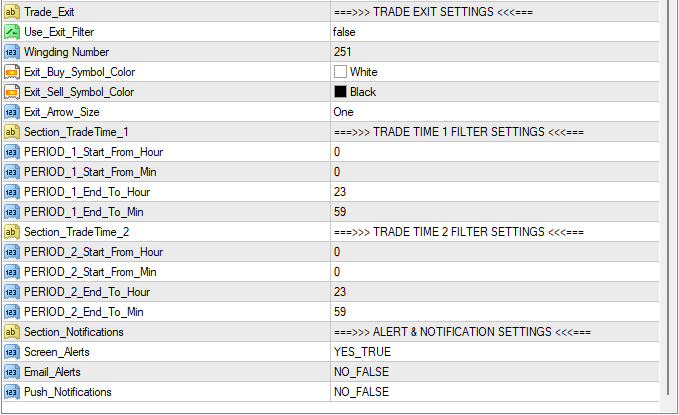Toggle Email_Alerts NO_FALSE value

[x=361, y=371]
